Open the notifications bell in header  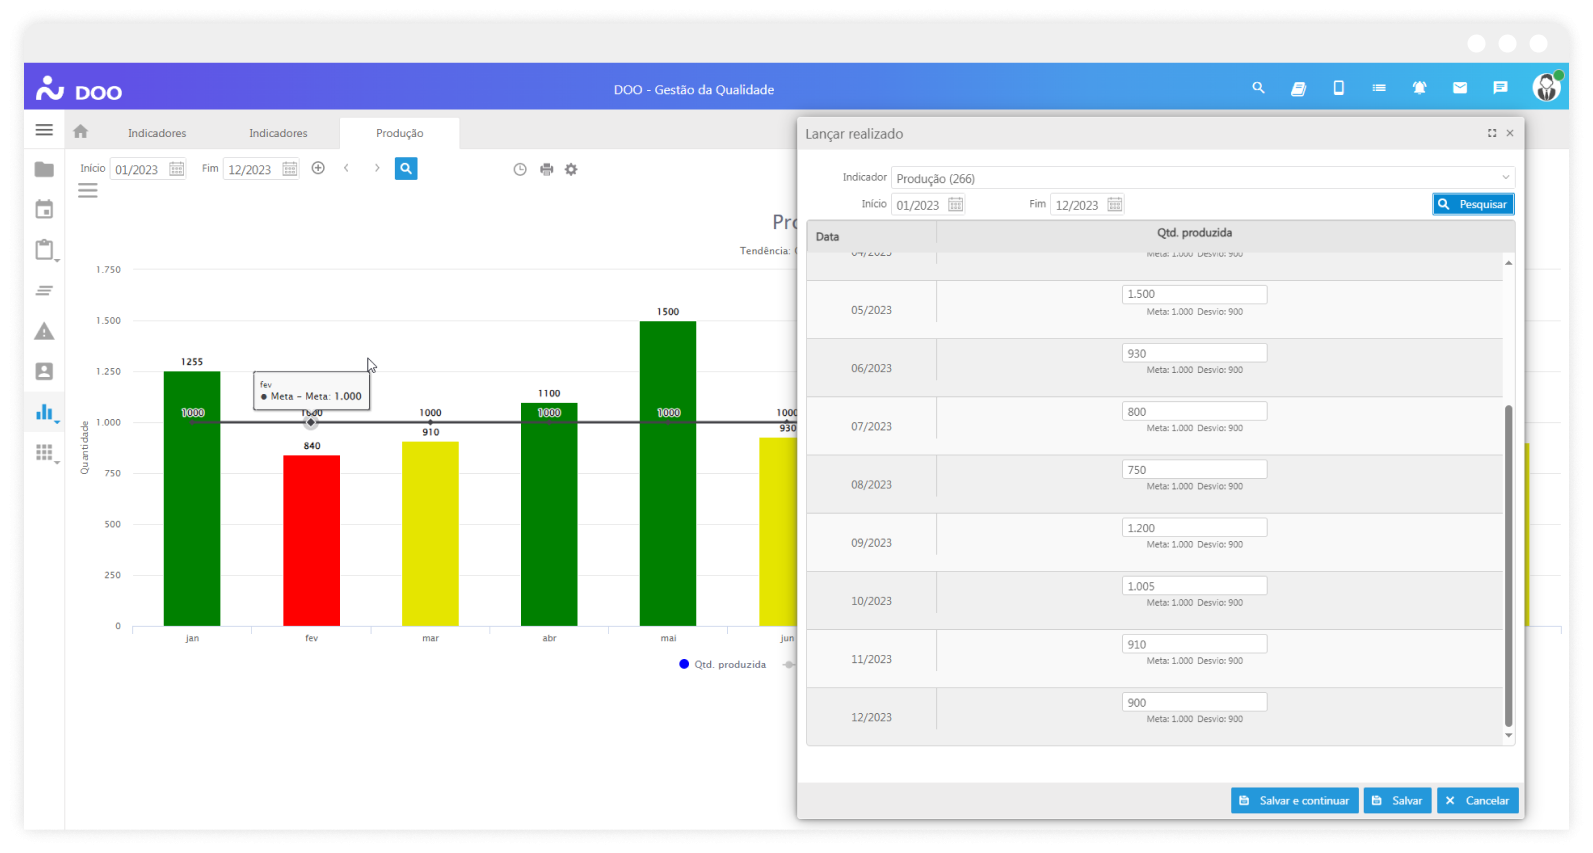[x=1419, y=88]
